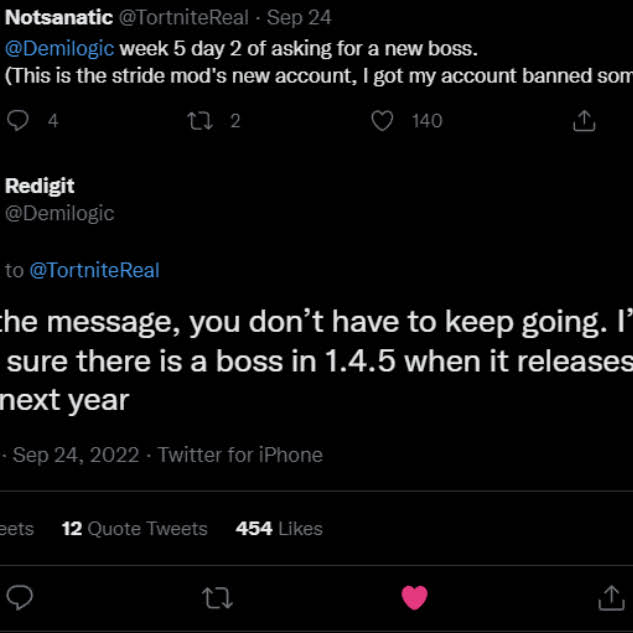Click reply icon under Redigit's tweet
Screen dimensions: 633x633
tap(20, 598)
